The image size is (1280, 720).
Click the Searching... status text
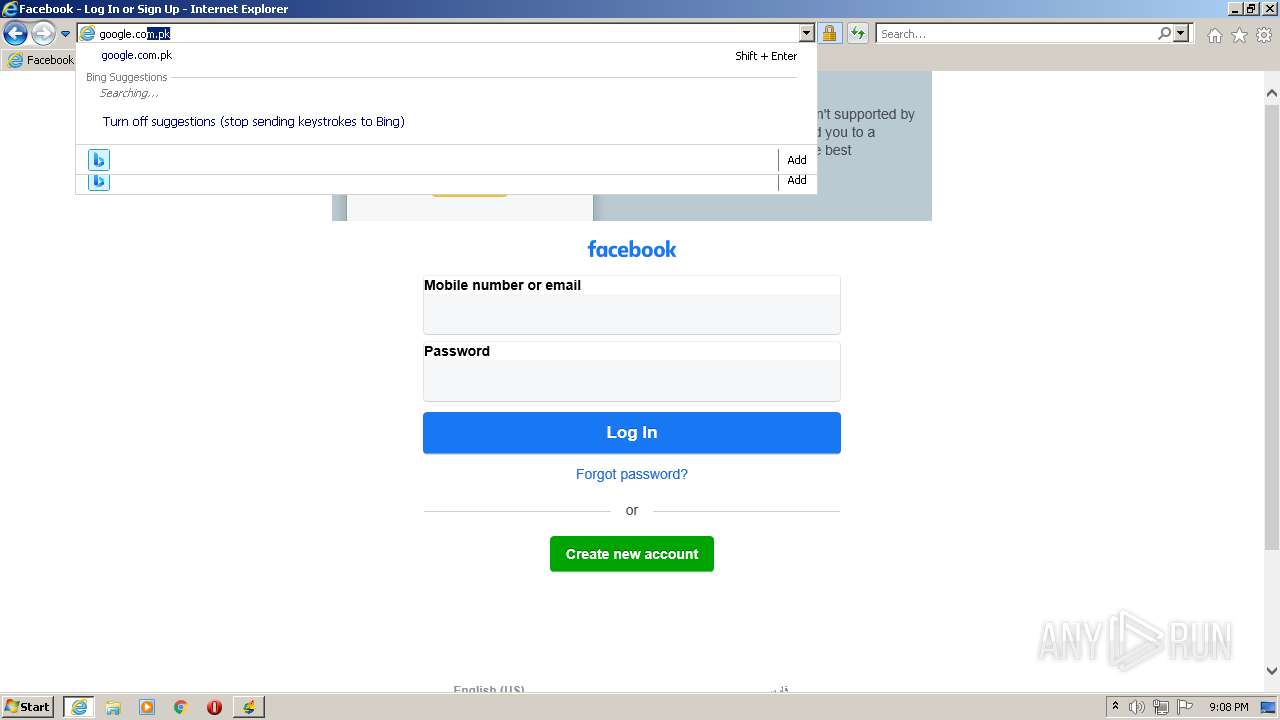pyautogui.click(x=129, y=93)
